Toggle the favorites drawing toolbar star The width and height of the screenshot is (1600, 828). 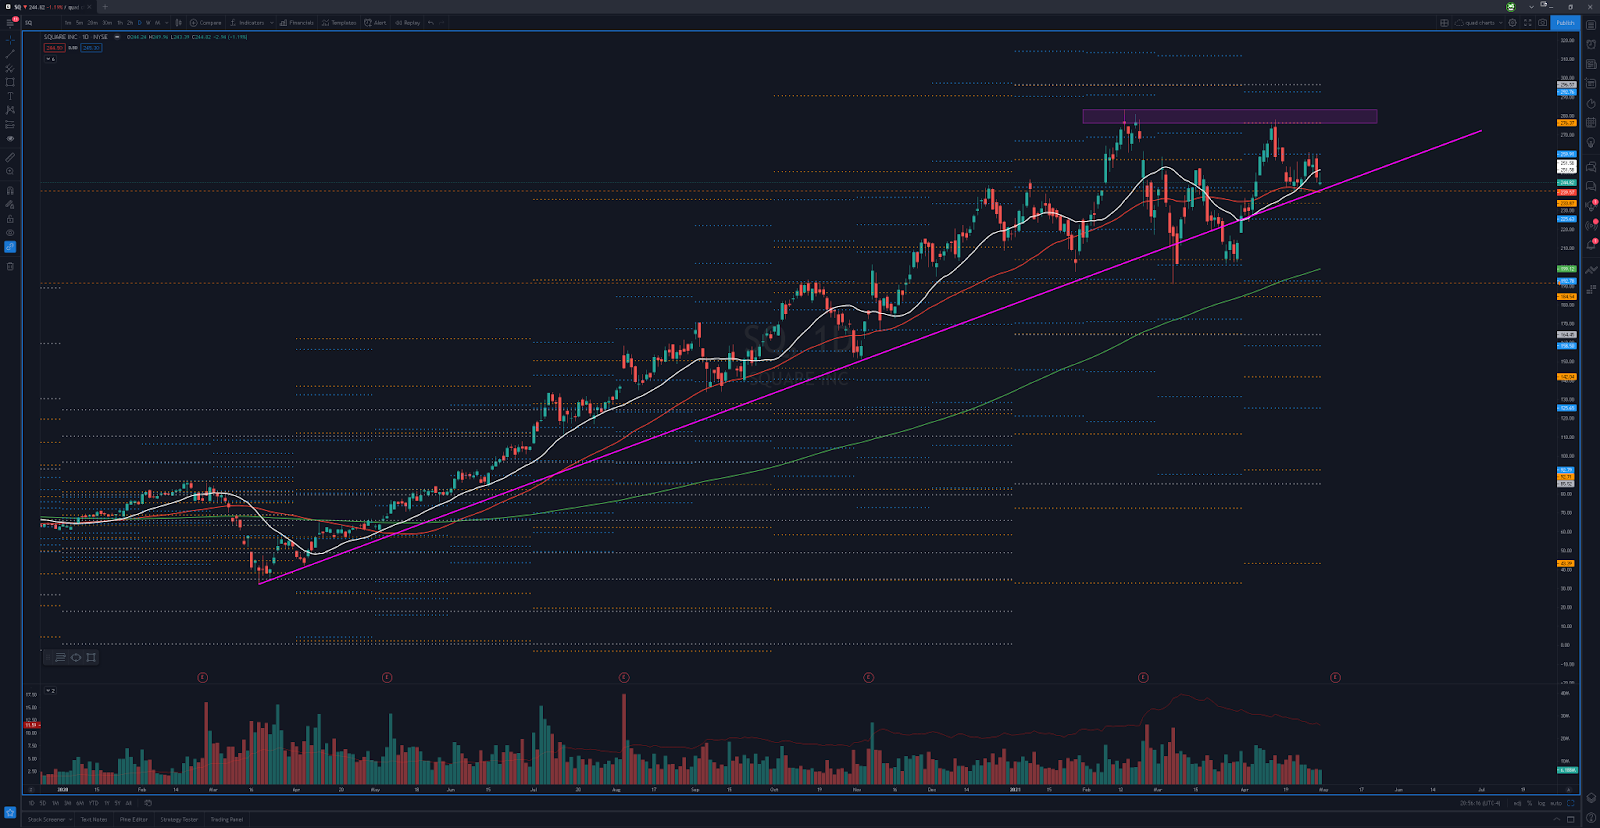10,812
